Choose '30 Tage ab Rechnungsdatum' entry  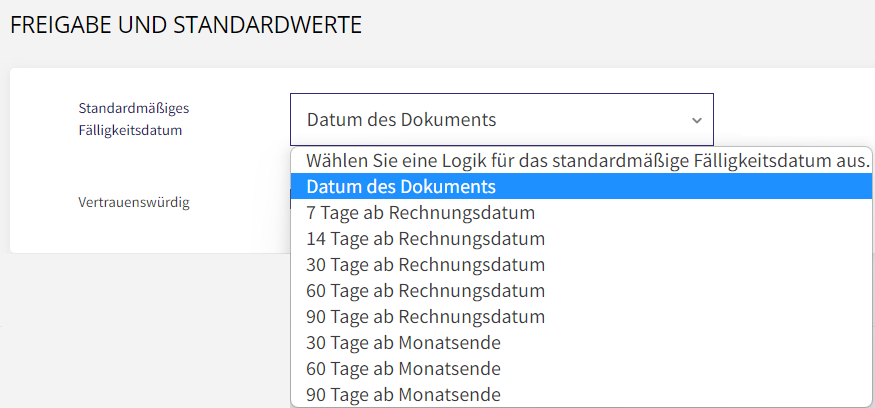(x=581, y=265)
